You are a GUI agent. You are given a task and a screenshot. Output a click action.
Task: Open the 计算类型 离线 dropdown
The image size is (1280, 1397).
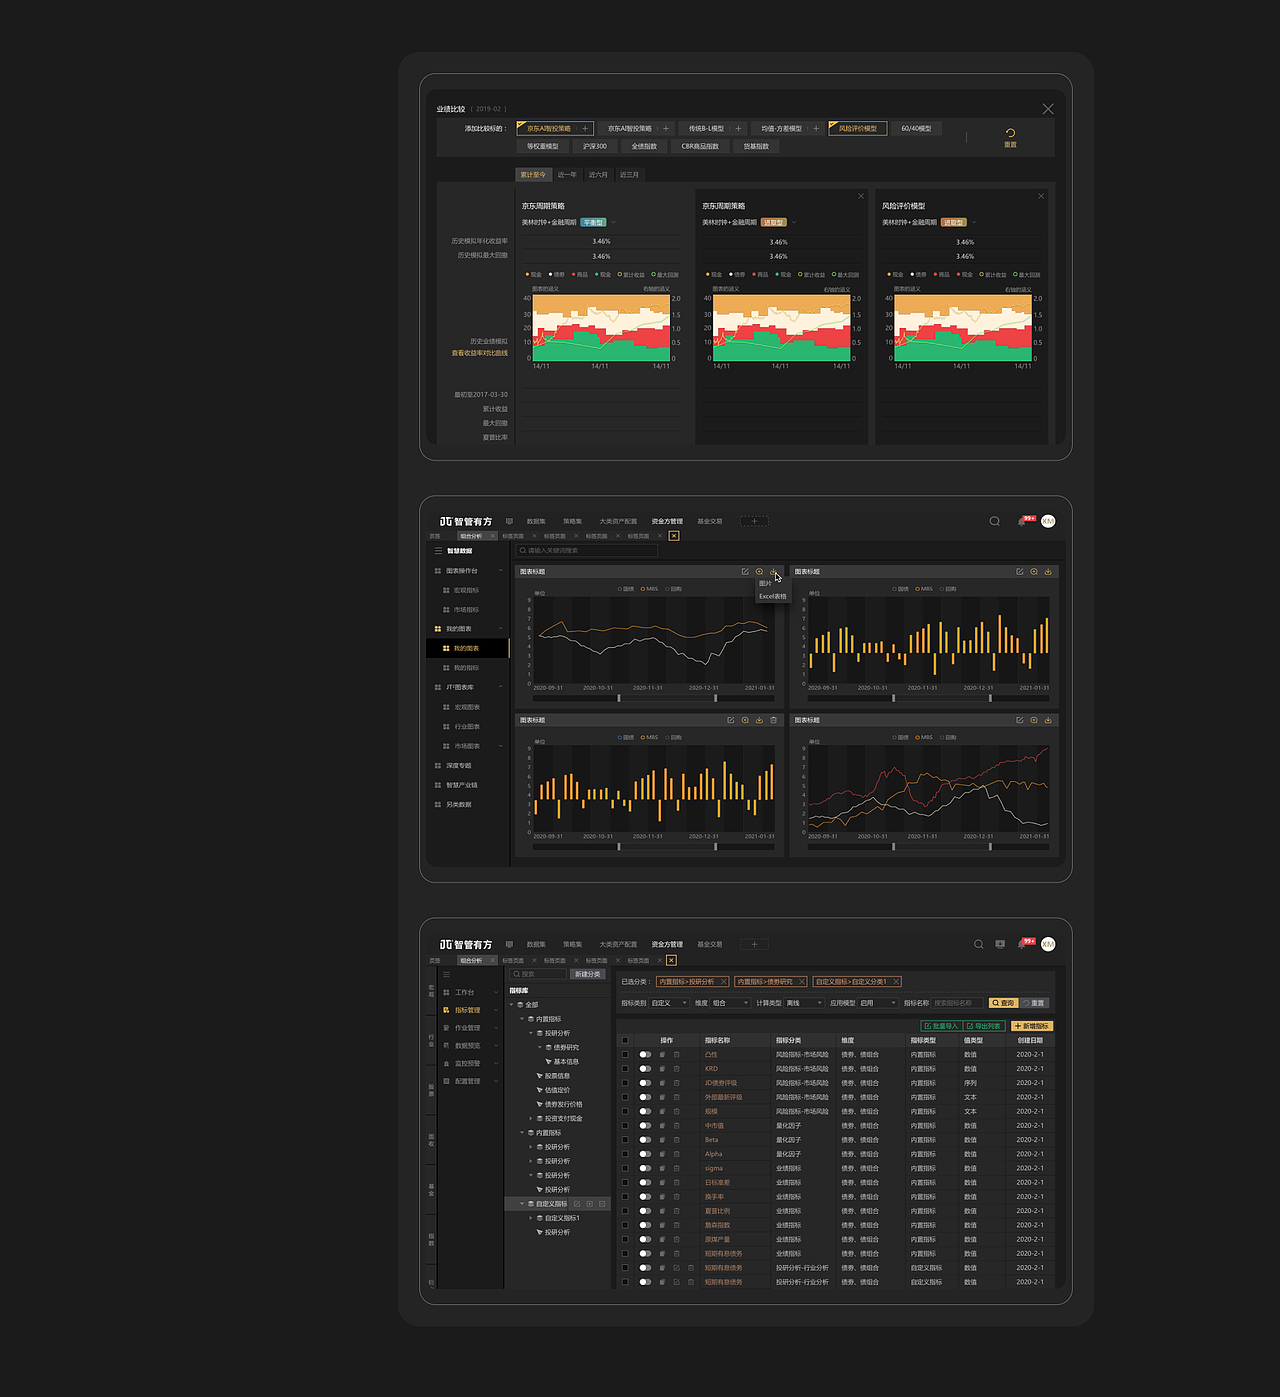click(804, 1003)
